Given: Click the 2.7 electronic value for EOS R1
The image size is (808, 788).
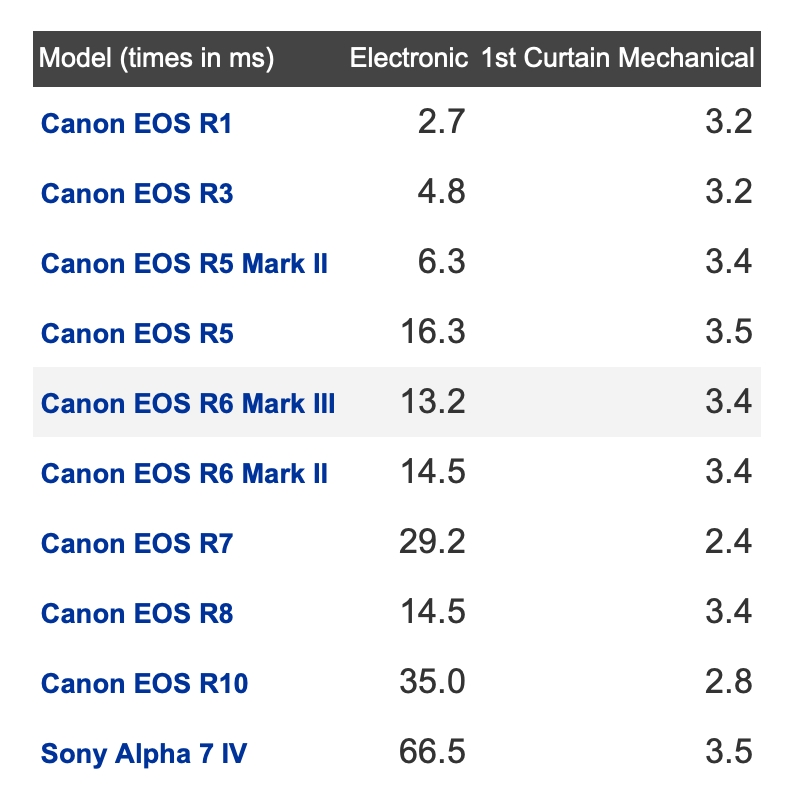Looking at the screenshot, I should [441, 122].
